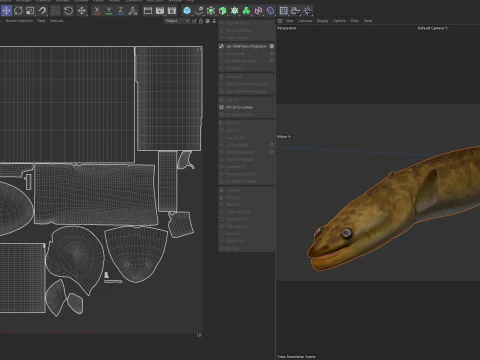Toggle the Z axis lock
Viewport: 480px width, 360px height.
click(x=121, y=11)
